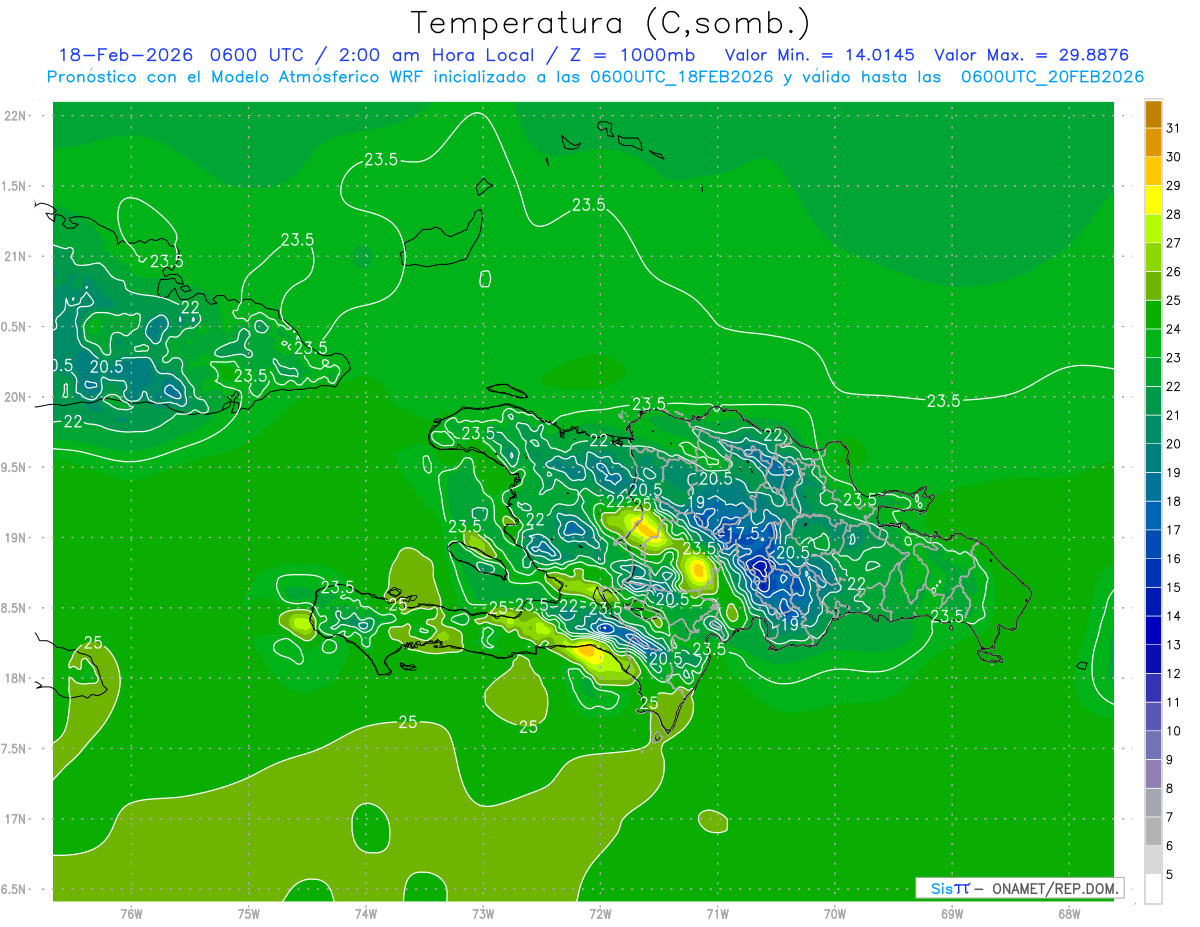This screenshot has height=927, width=1200.
Task: Click the '21N' latitude axis label
Action: coord(14,256)
